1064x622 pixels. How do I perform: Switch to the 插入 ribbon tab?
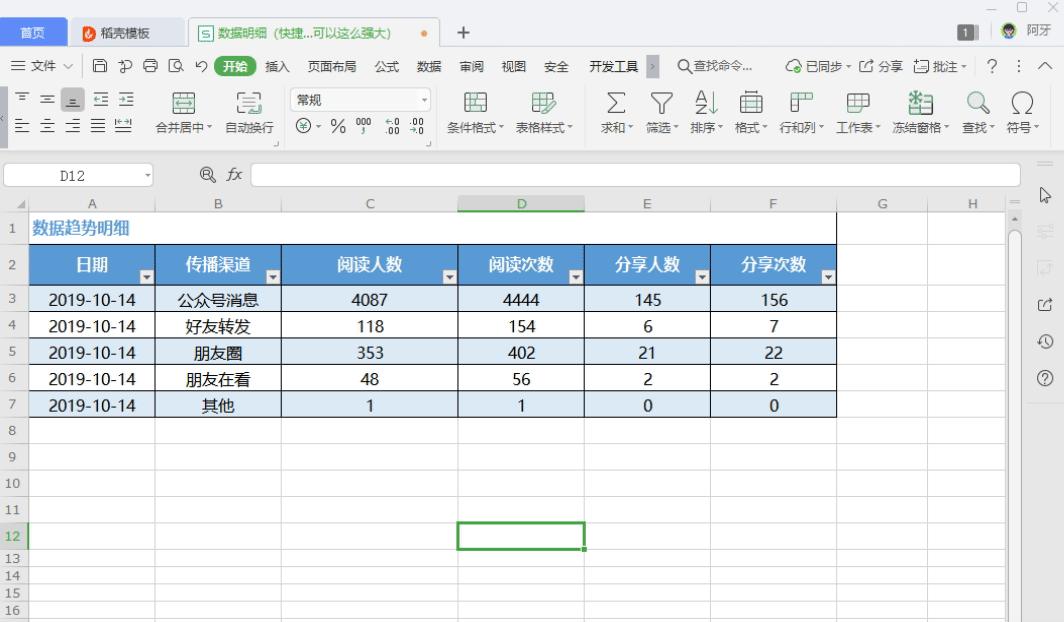click(275, 66)
